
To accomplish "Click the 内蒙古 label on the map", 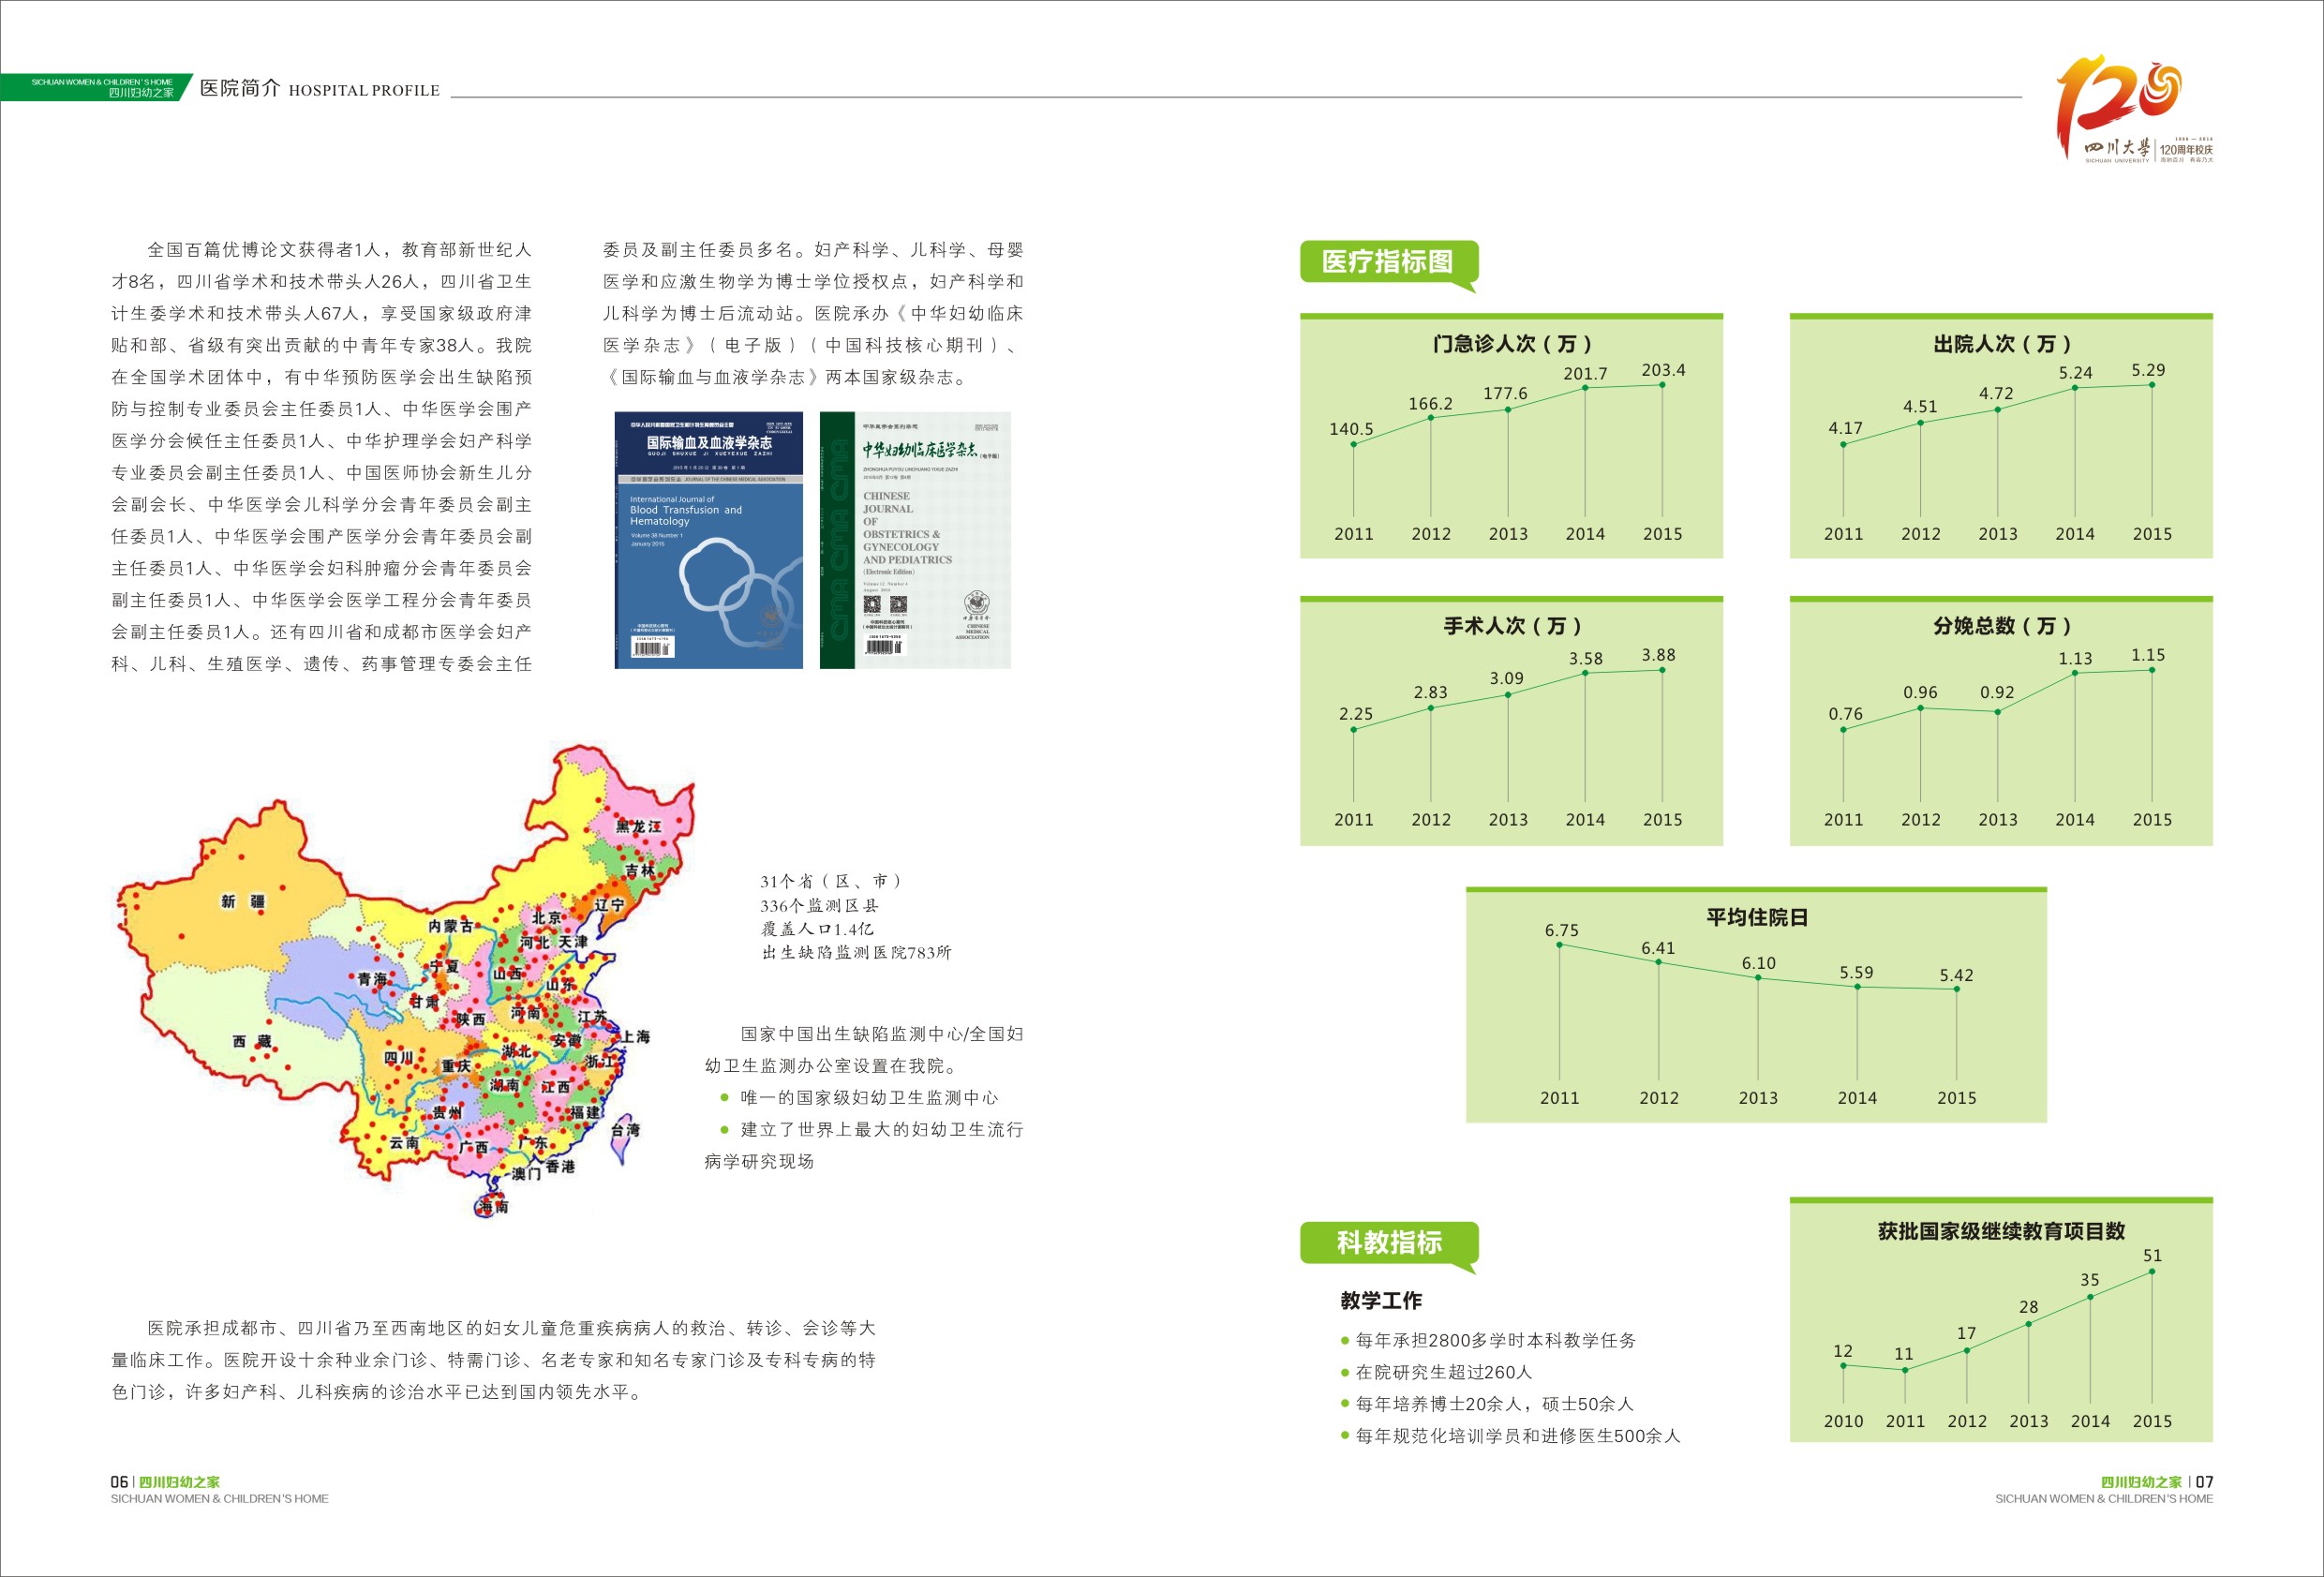I will click(x=451, y=926).
